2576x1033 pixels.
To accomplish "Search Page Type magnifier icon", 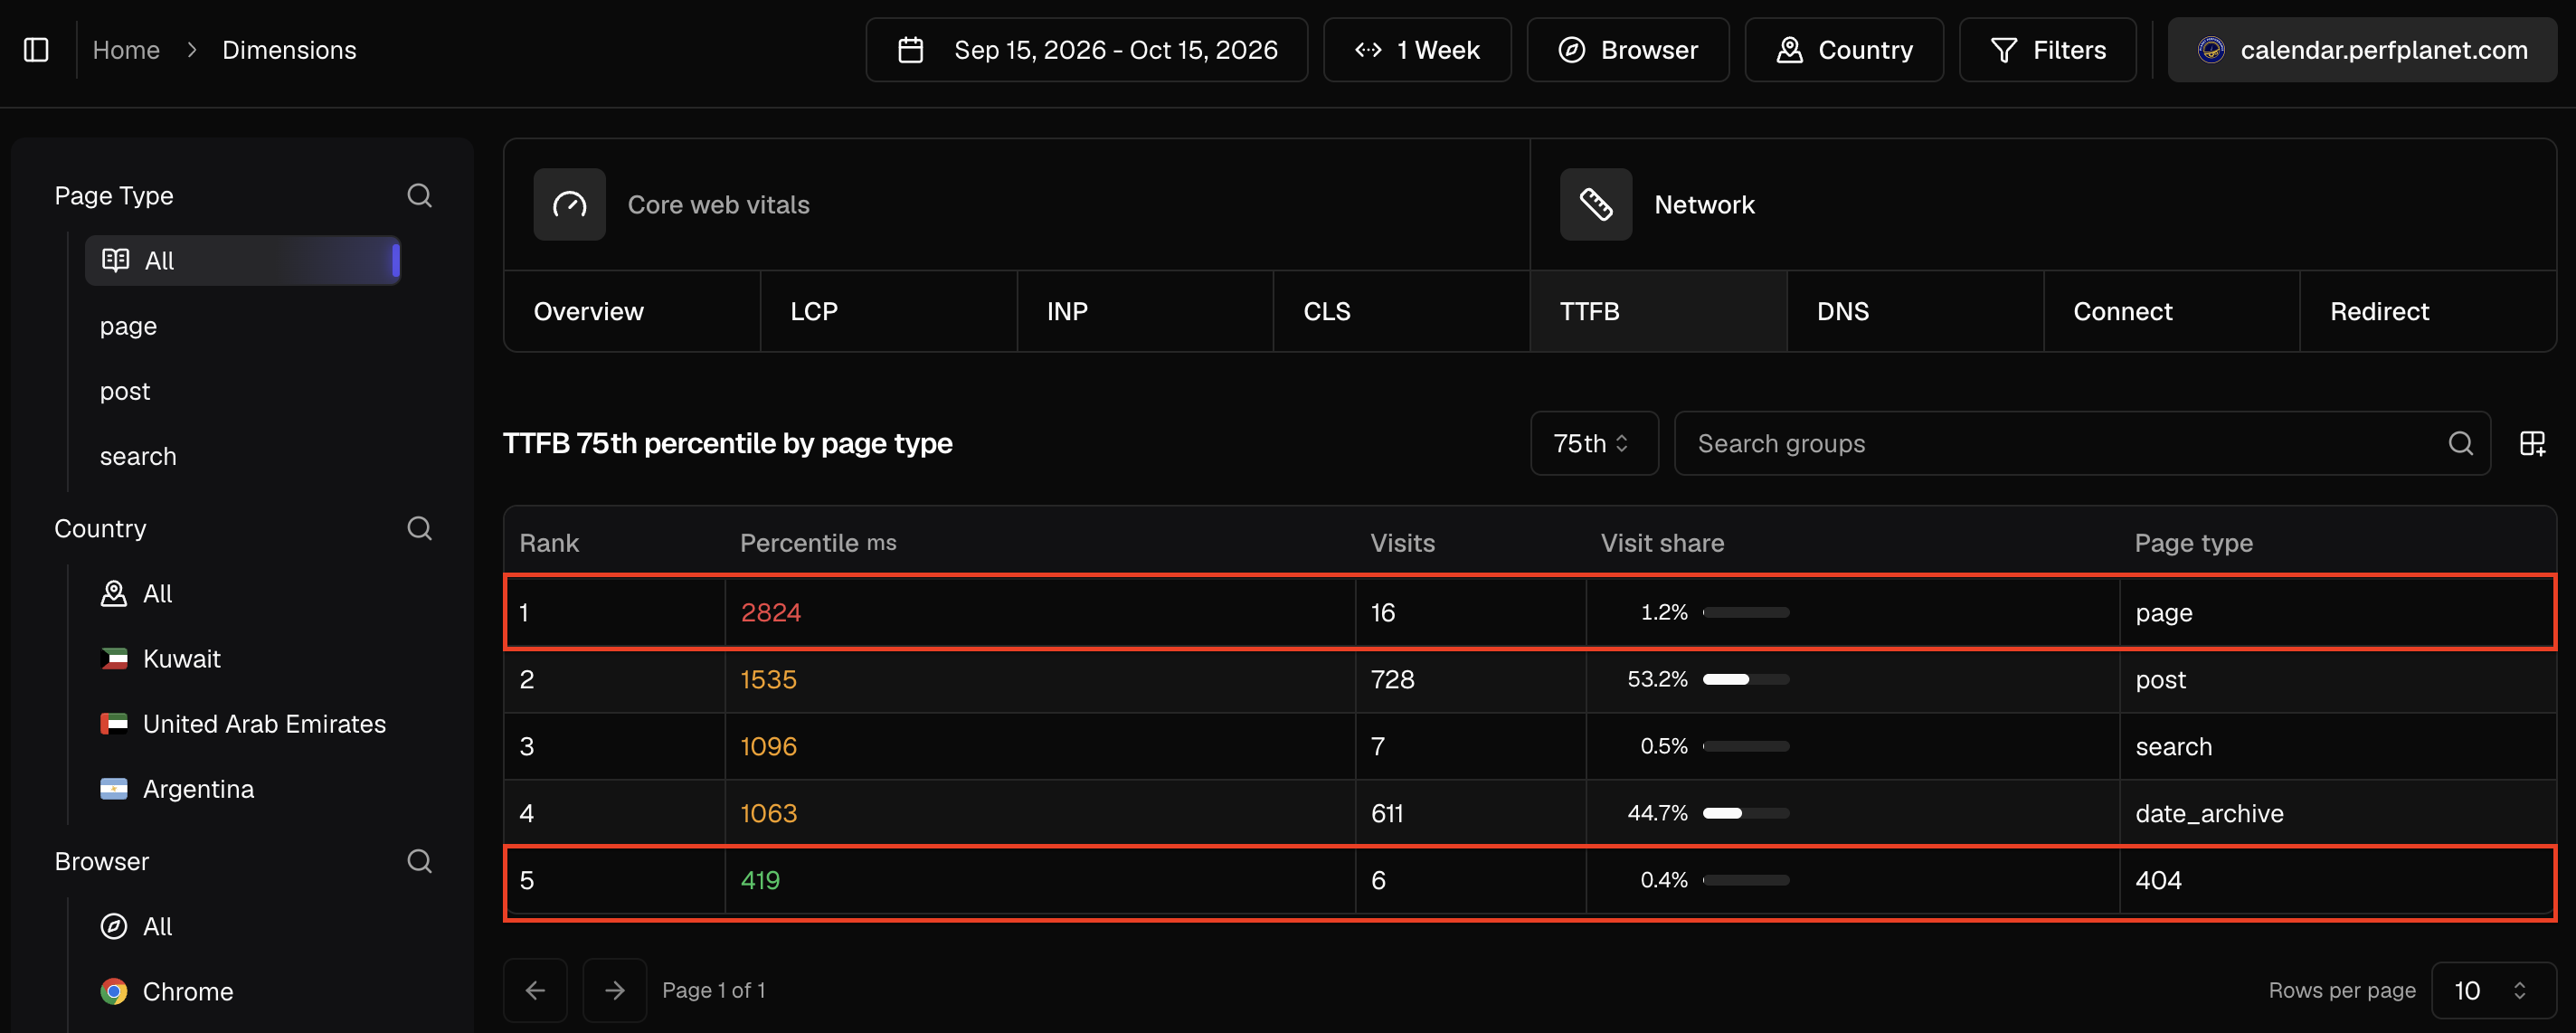I will click(420, 195).
